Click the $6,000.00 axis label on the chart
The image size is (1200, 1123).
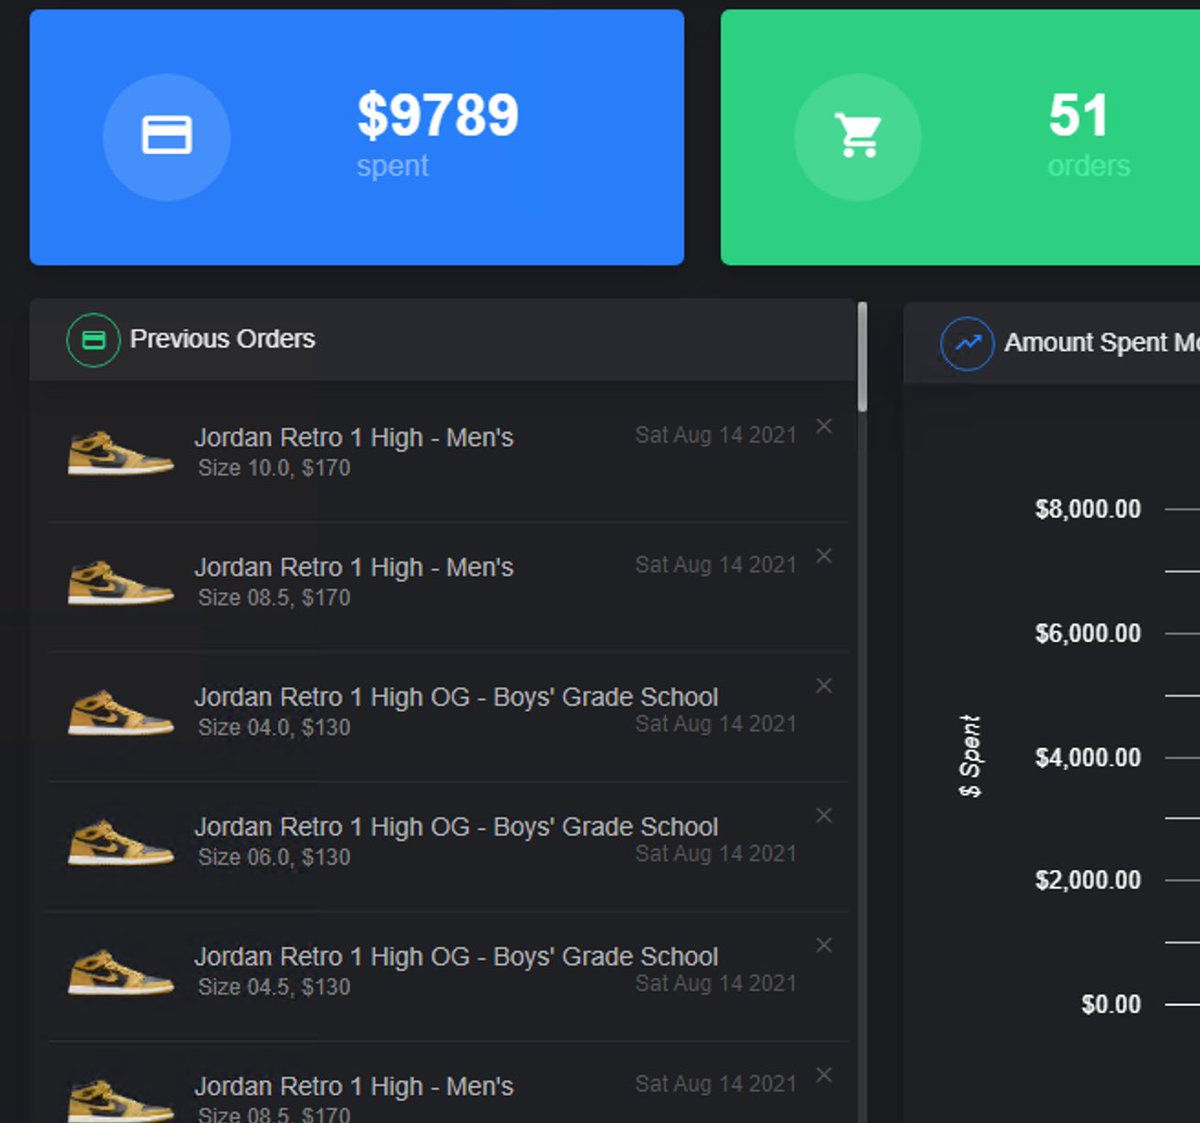[x=1088, y=634]
